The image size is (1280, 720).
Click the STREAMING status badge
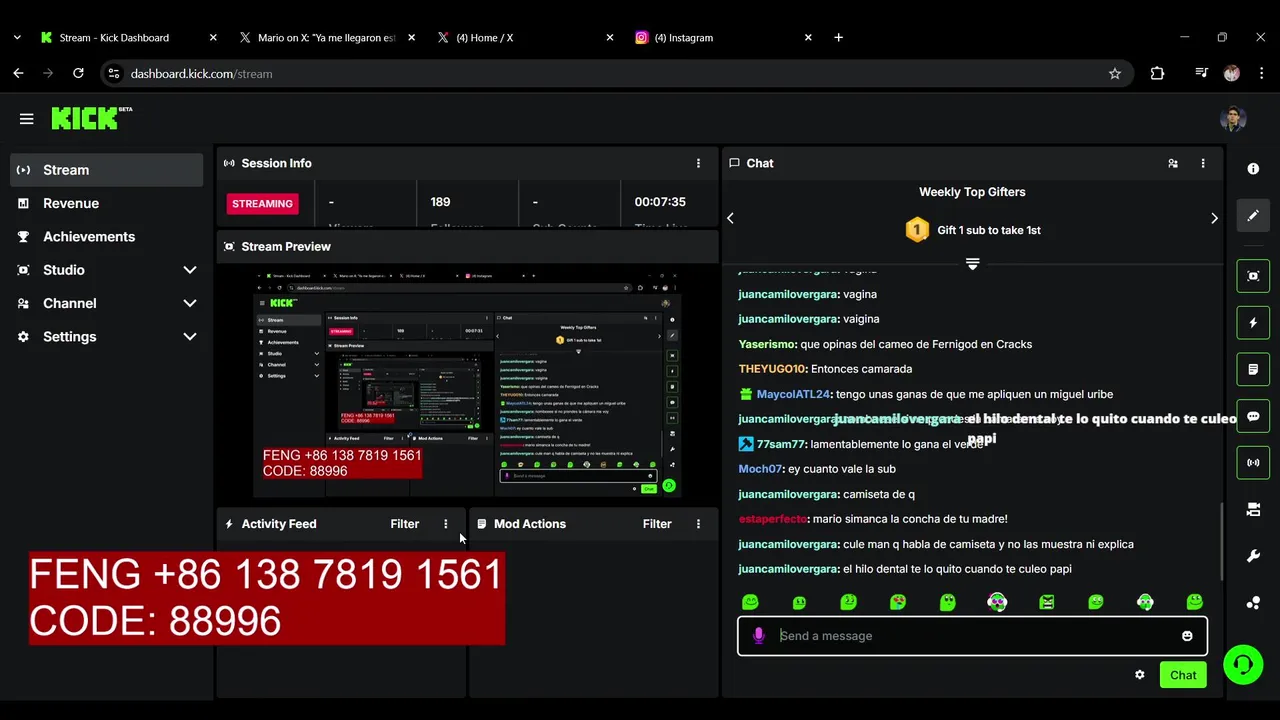(x=262, y=204)
